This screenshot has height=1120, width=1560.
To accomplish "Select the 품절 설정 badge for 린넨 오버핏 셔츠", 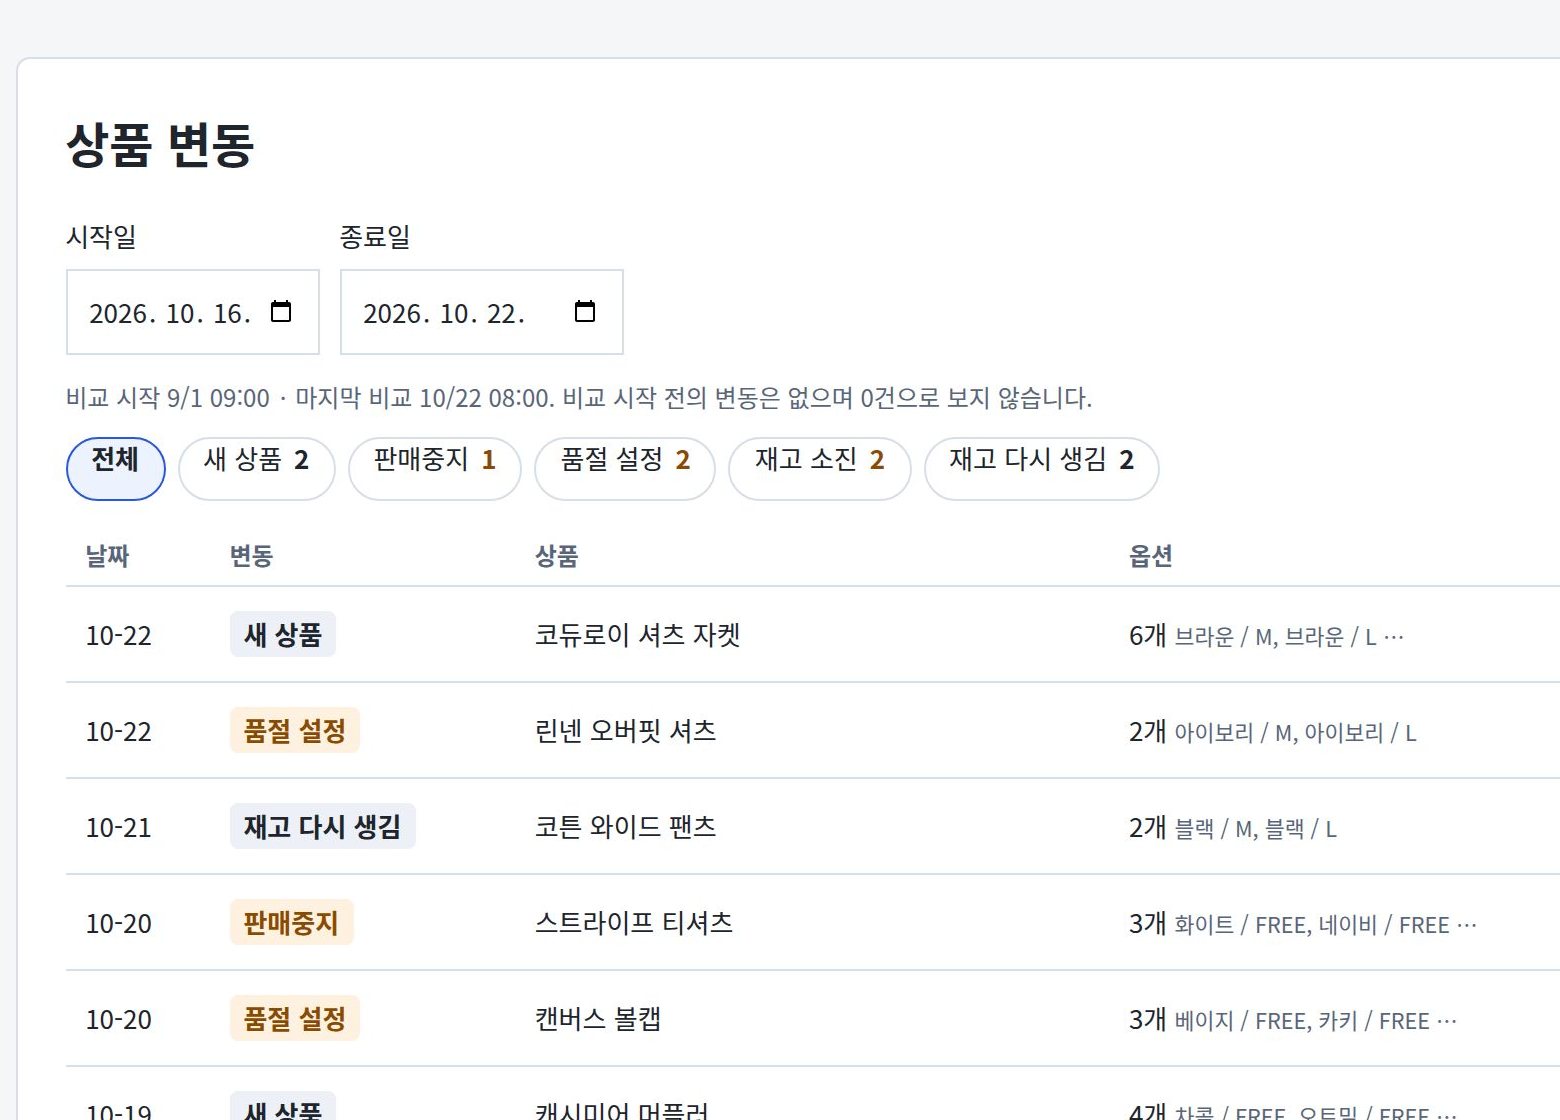I will click(295, 730).
